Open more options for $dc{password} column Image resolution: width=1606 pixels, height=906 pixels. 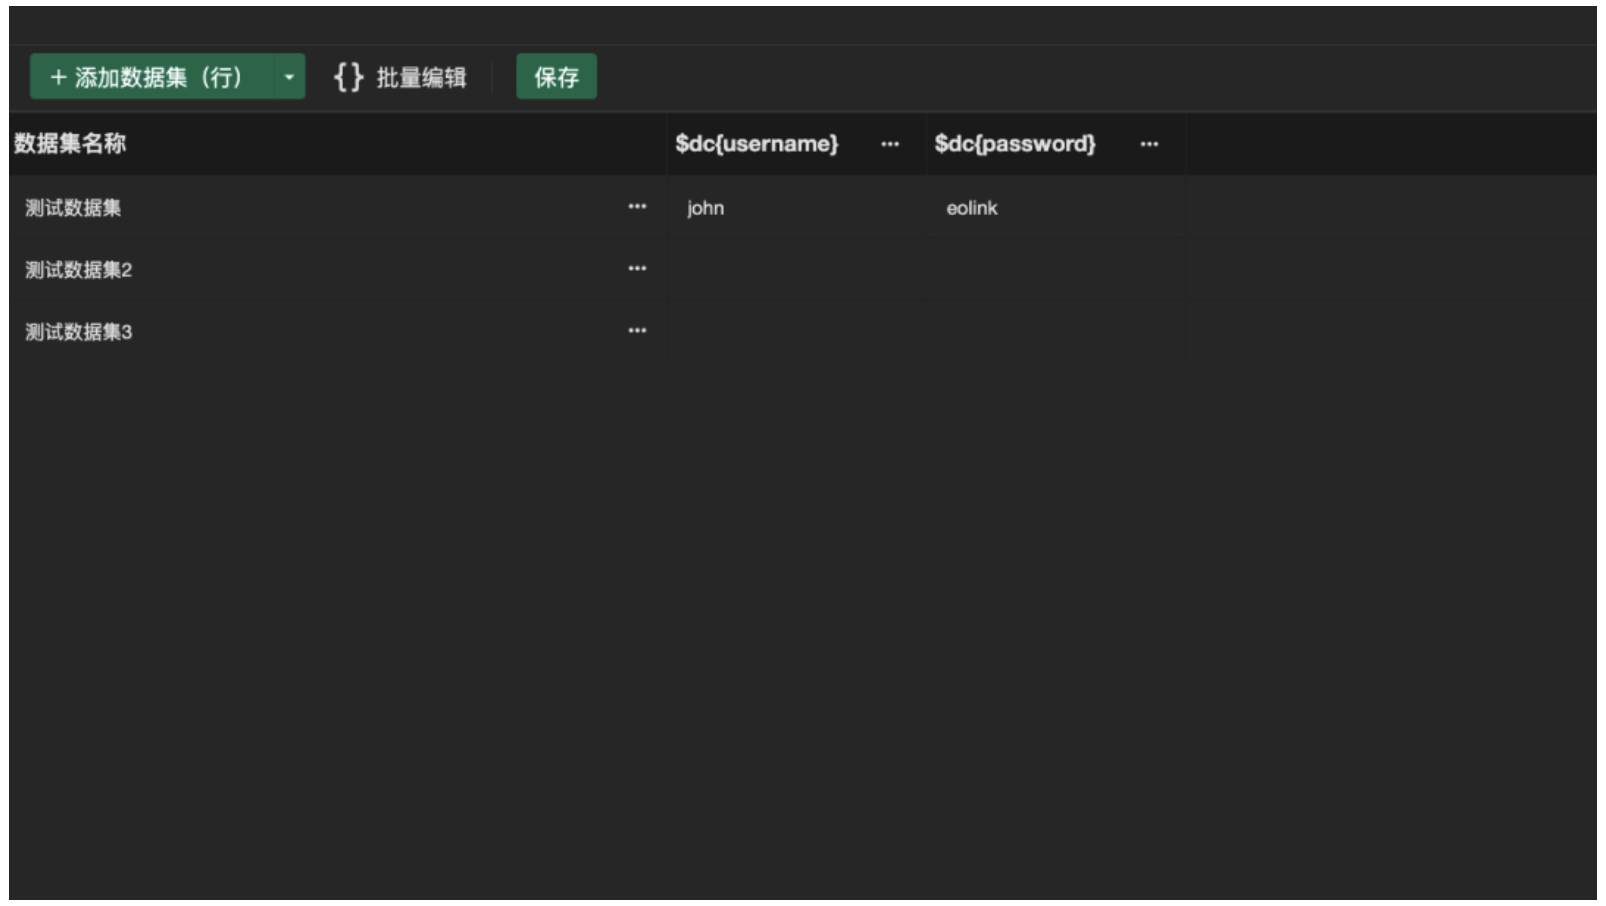pyautogui.click(x=1149, y=144)
